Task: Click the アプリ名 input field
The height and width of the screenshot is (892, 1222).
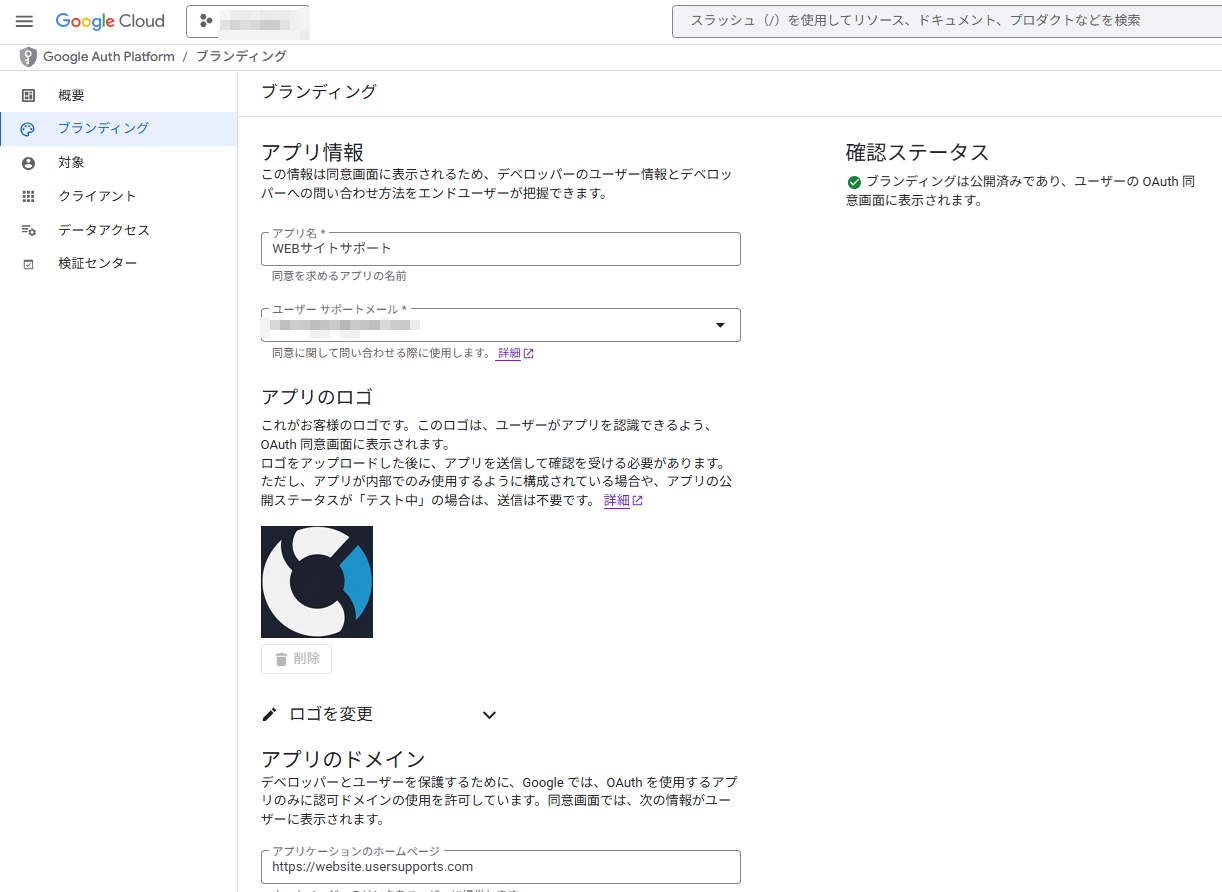Action: (x=501, y=249)
